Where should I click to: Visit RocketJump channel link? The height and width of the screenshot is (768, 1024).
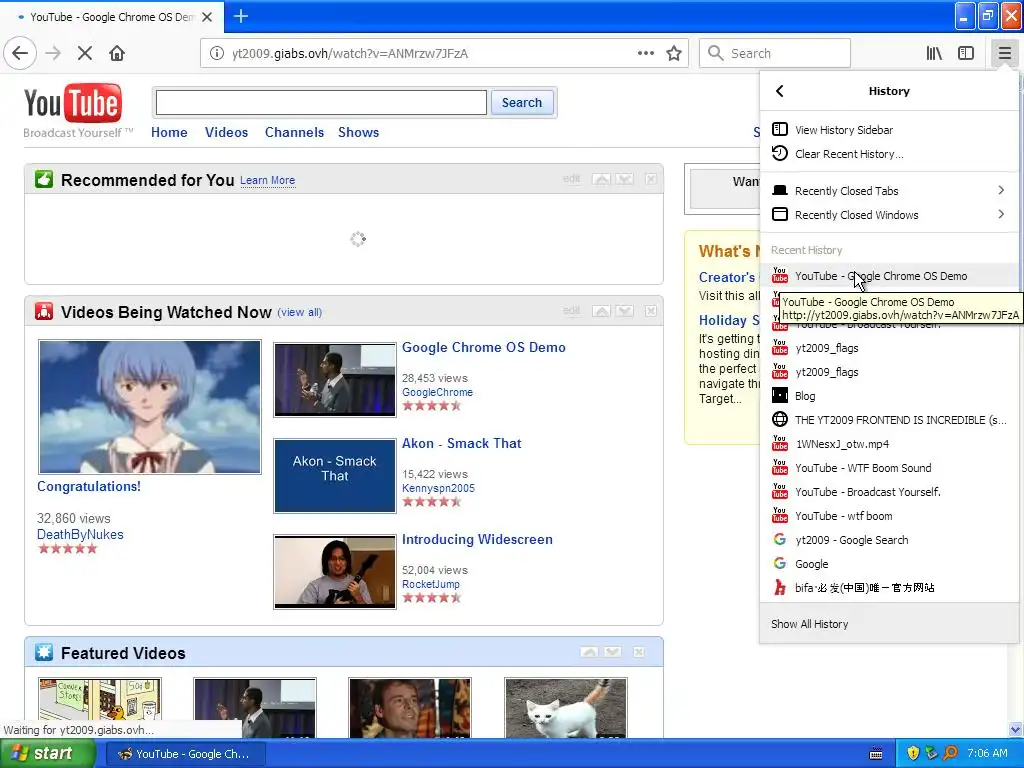pyautogui.click(x=431, y=584)
